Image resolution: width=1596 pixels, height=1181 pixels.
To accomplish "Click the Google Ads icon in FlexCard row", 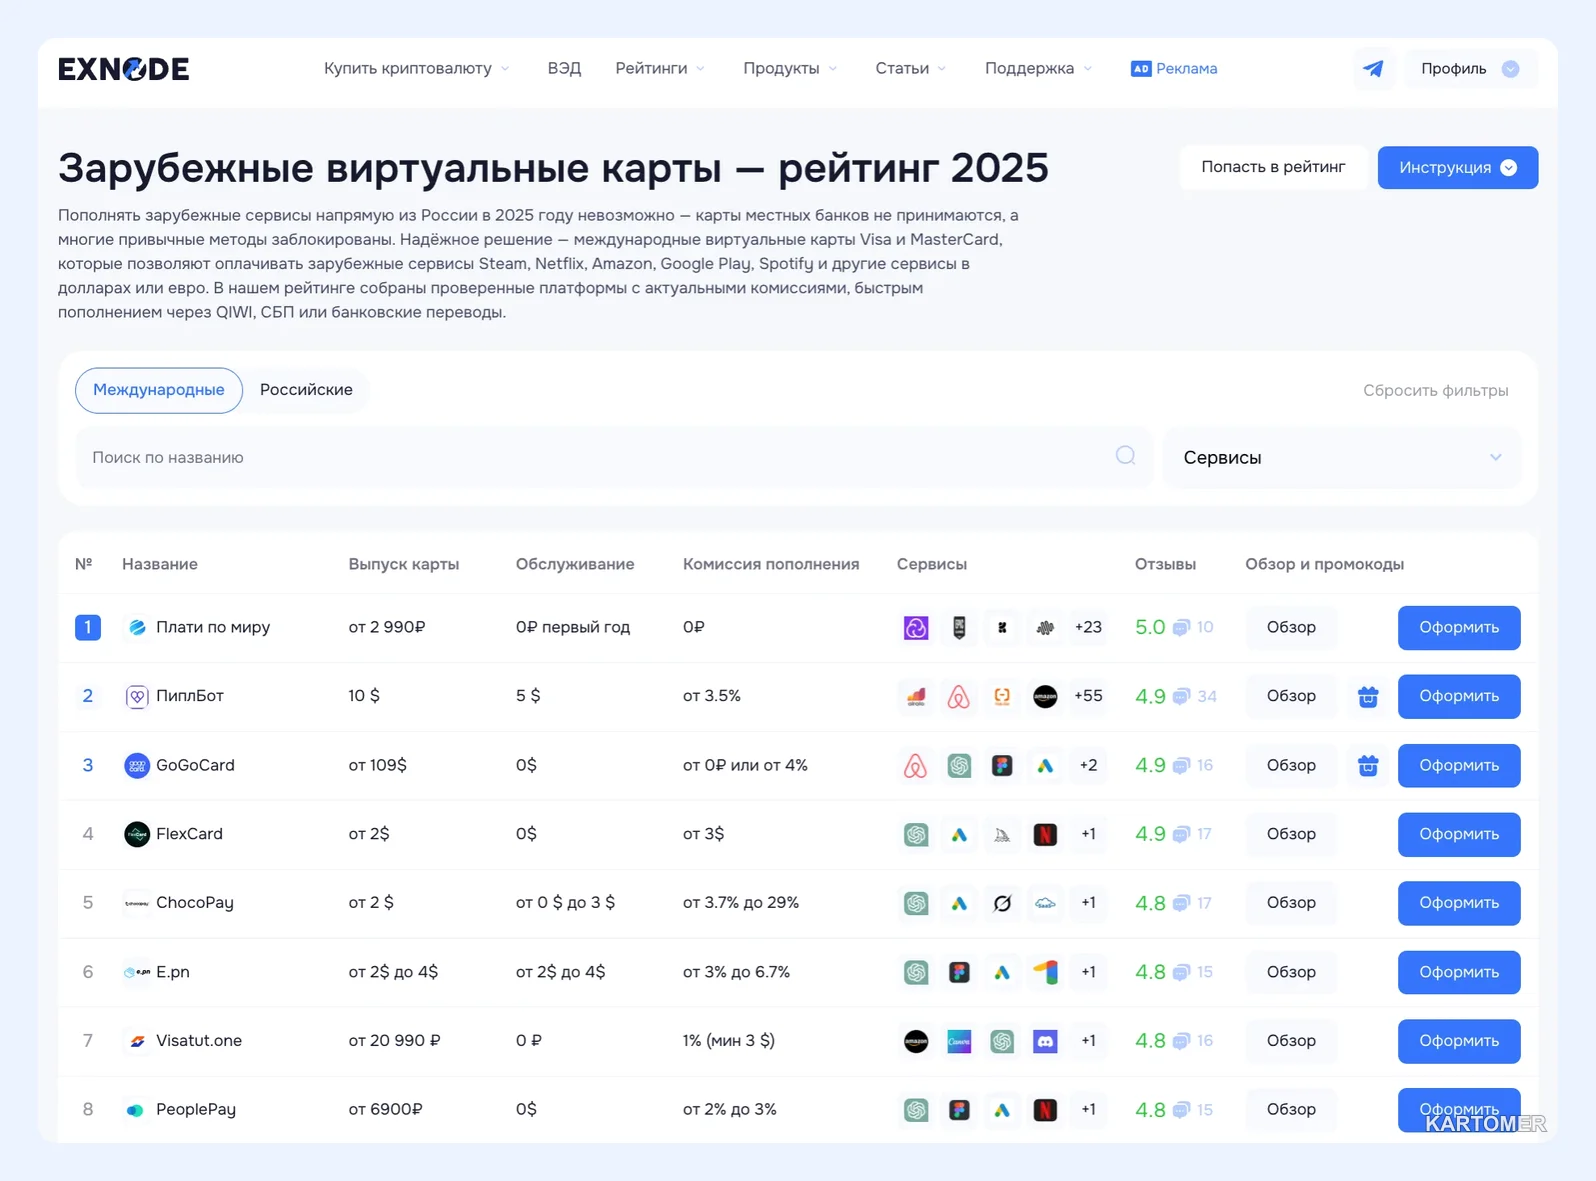I will click(x=959, y=834).
